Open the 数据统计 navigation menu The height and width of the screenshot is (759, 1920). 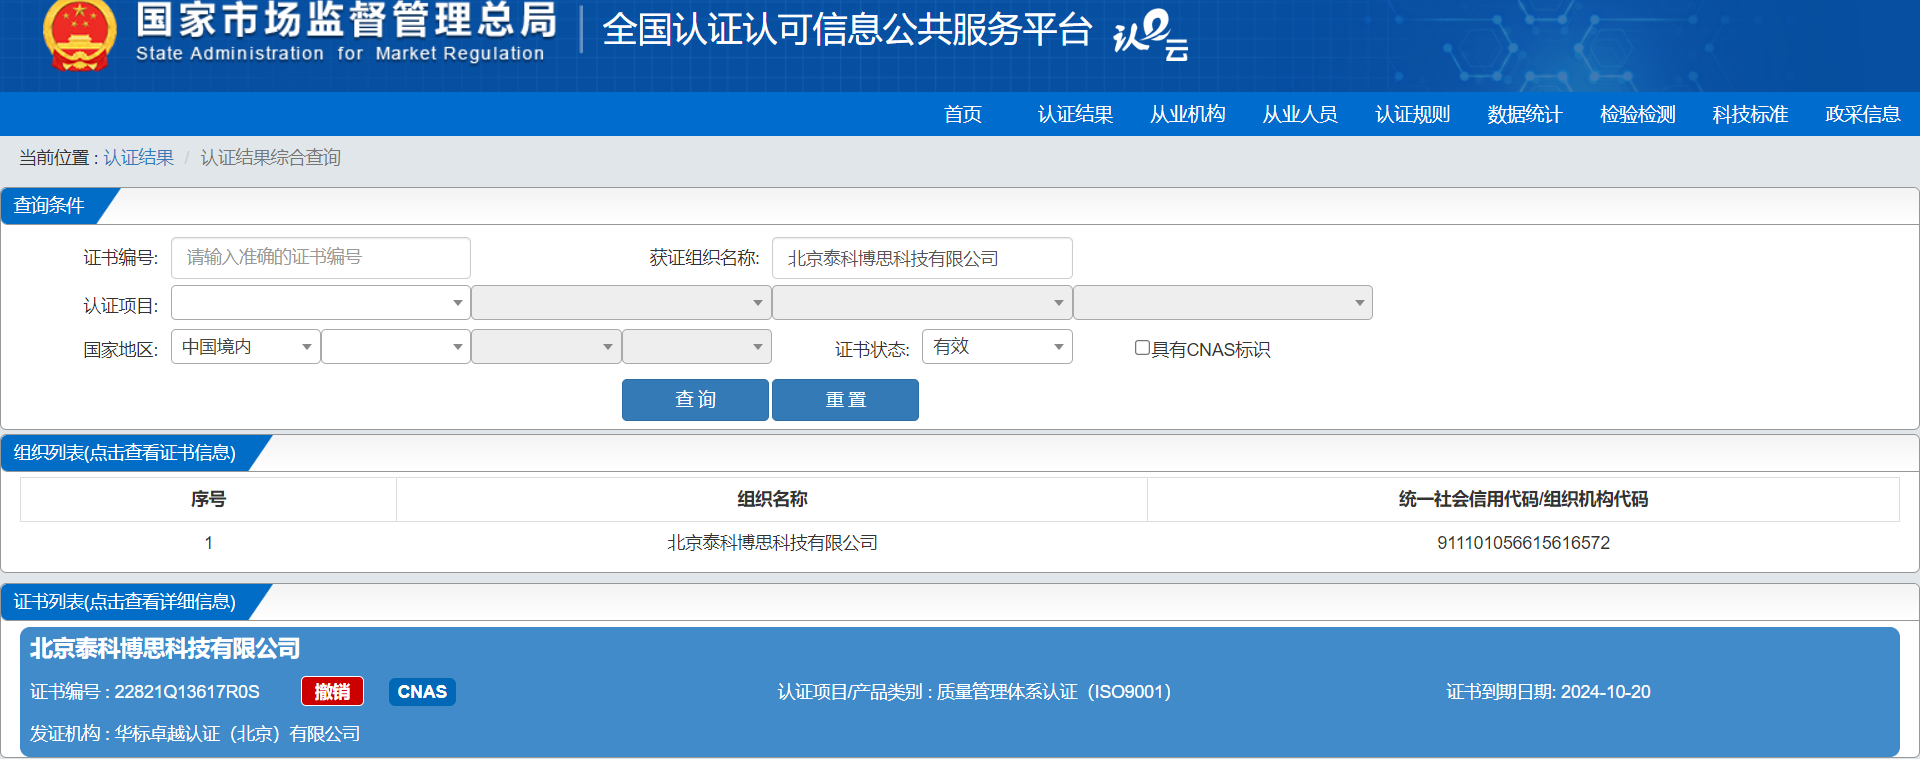(1525, 114)
